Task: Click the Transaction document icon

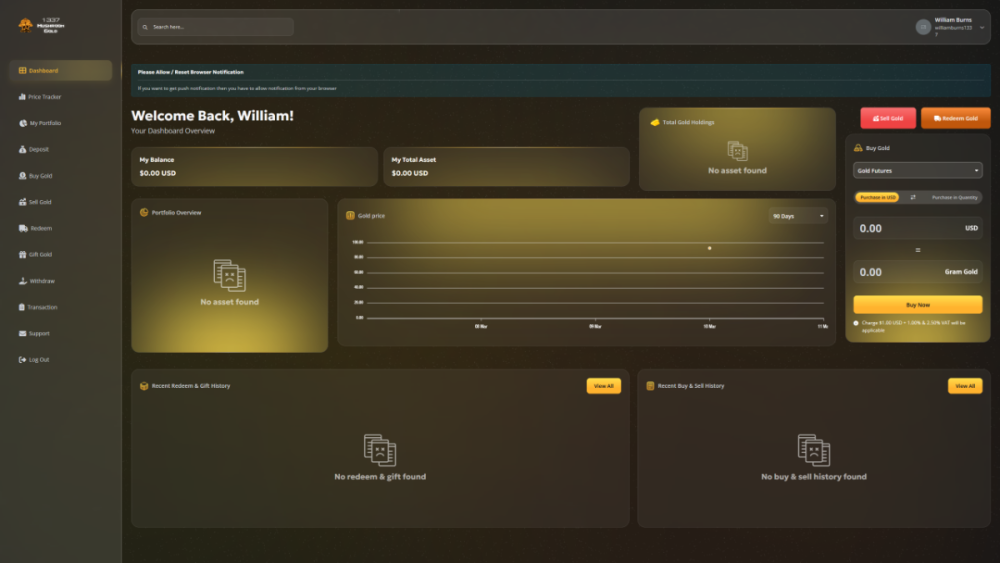Action: click(x=22, y=307)
